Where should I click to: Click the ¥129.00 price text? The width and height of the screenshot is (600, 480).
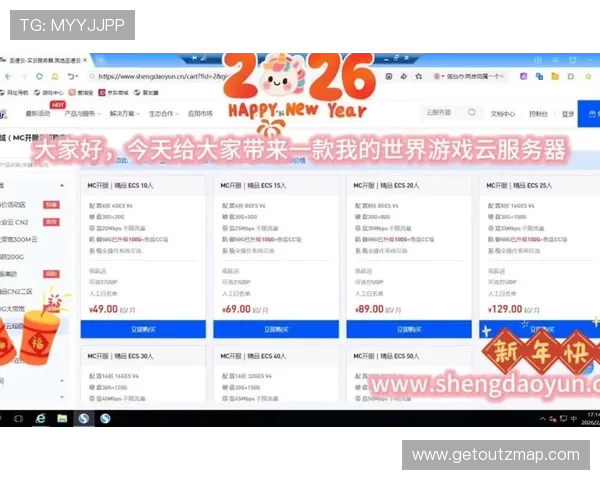[505, 309]
